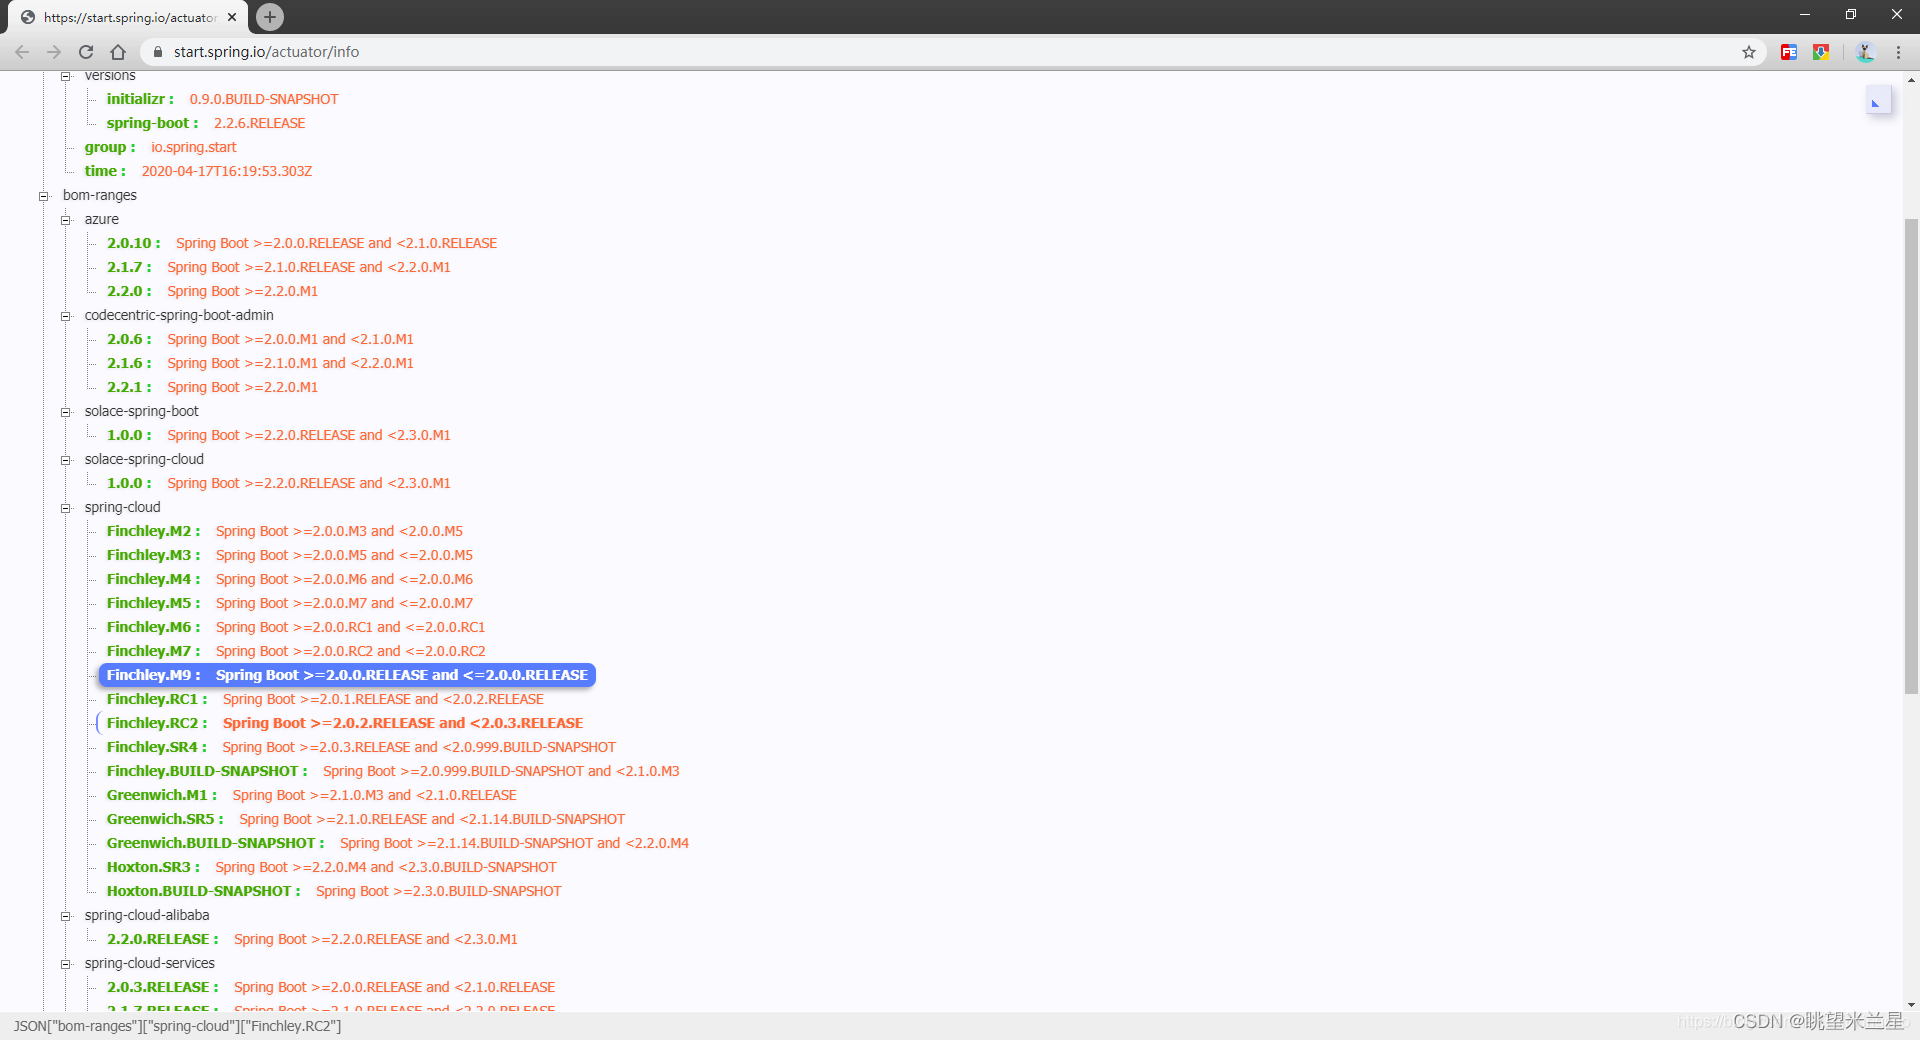
Task: Select the Finchley.RC1 key
Action: 152,699
